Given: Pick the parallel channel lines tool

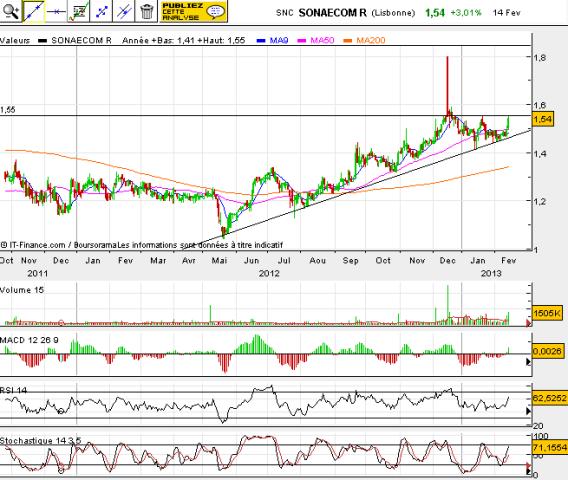Looking at the screenshot, I should point(124,12).
